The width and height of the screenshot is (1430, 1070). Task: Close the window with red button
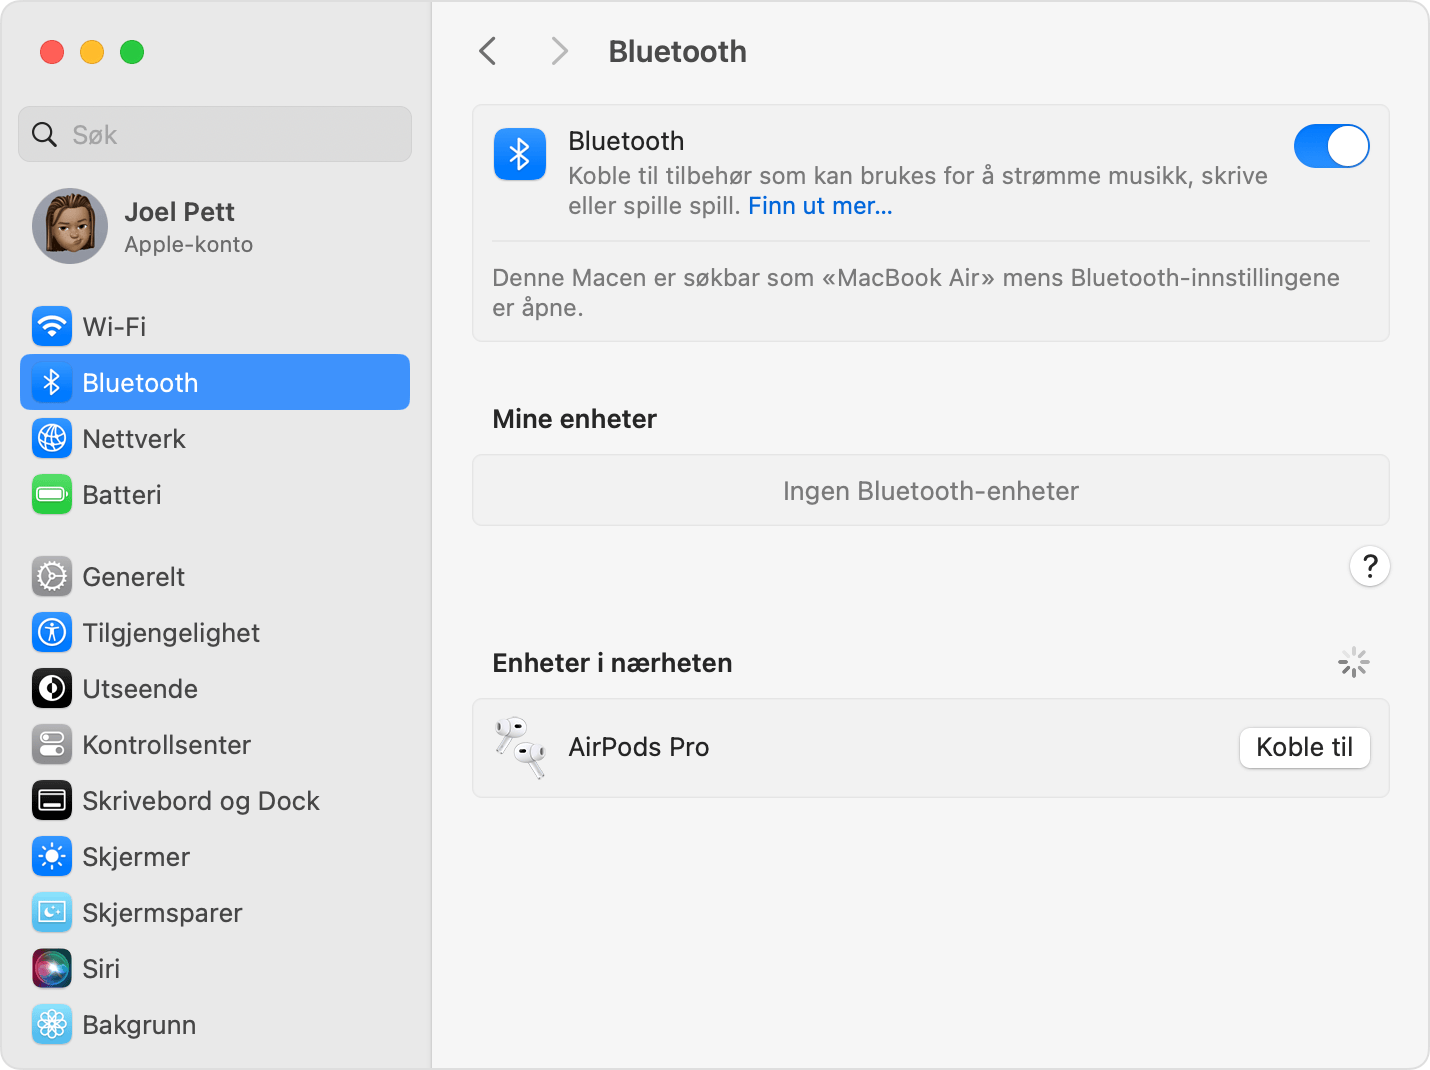point(52,52)
